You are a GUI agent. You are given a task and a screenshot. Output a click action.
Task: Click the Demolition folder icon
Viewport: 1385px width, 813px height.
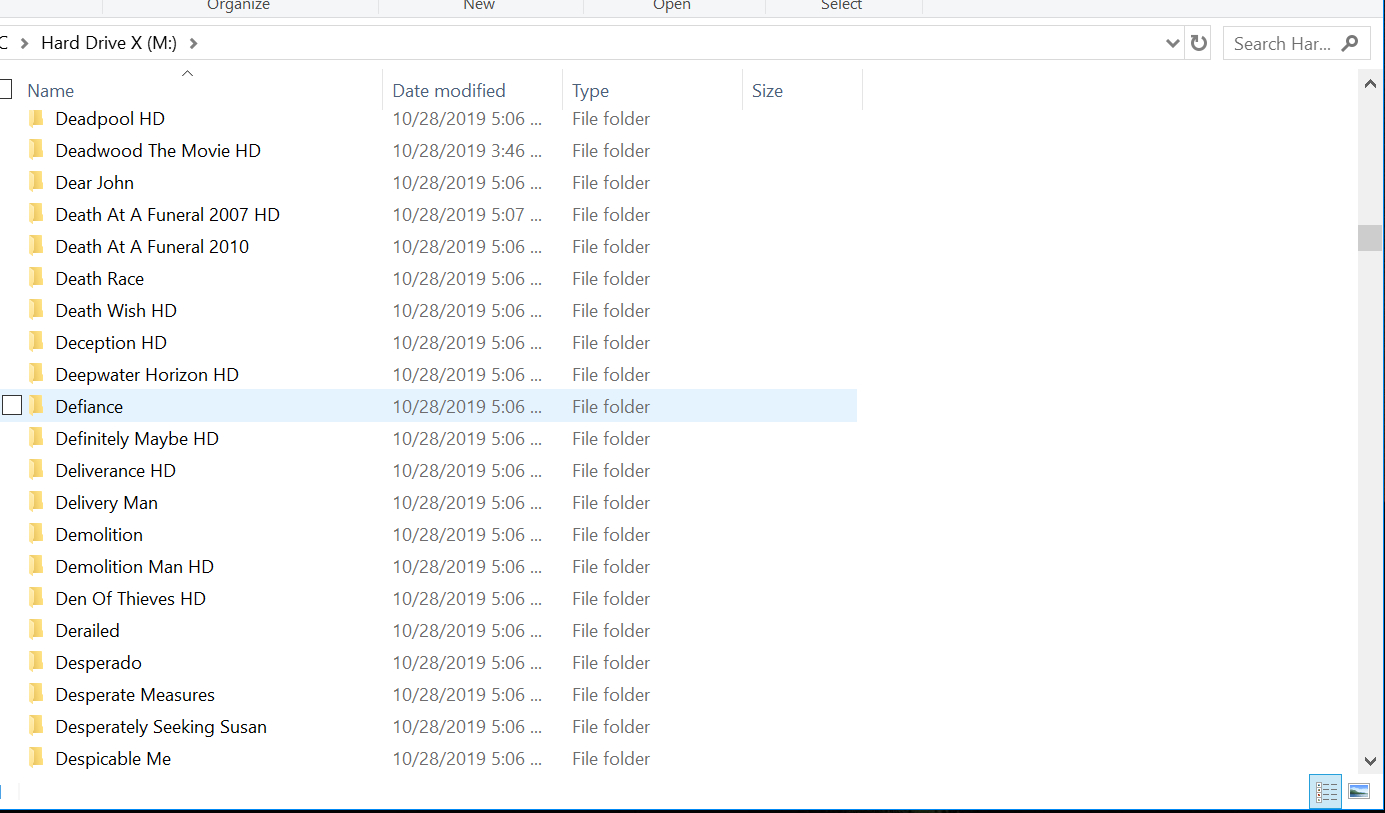[37, 535]
